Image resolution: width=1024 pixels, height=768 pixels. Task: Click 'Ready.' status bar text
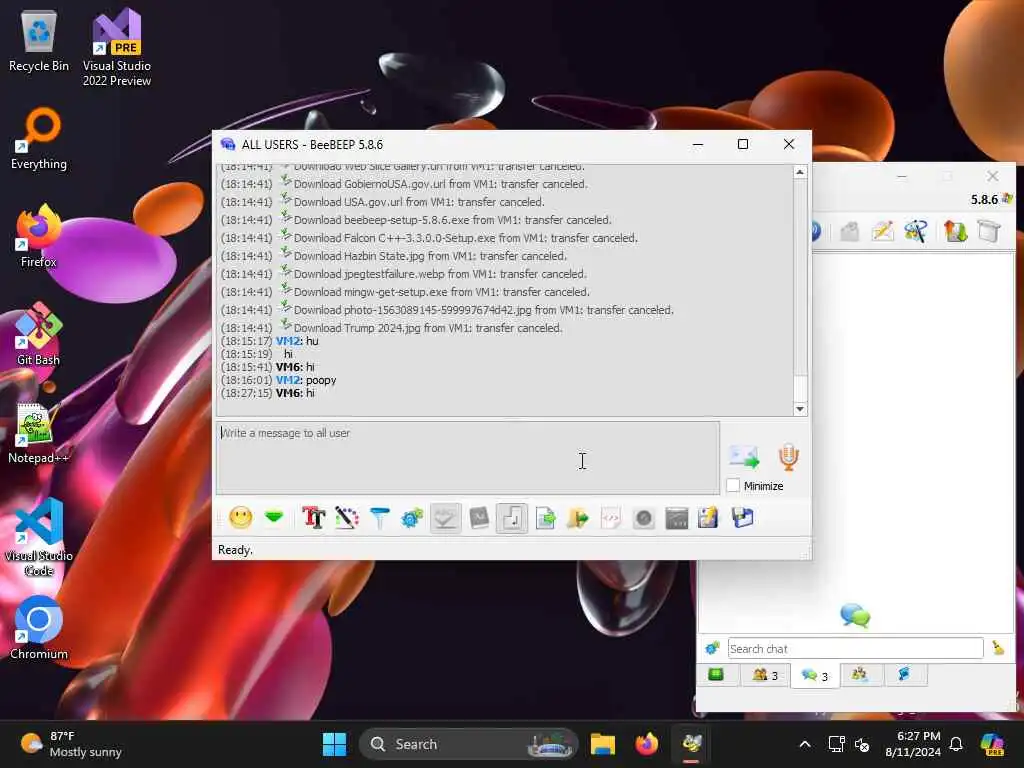click(235, 550)
